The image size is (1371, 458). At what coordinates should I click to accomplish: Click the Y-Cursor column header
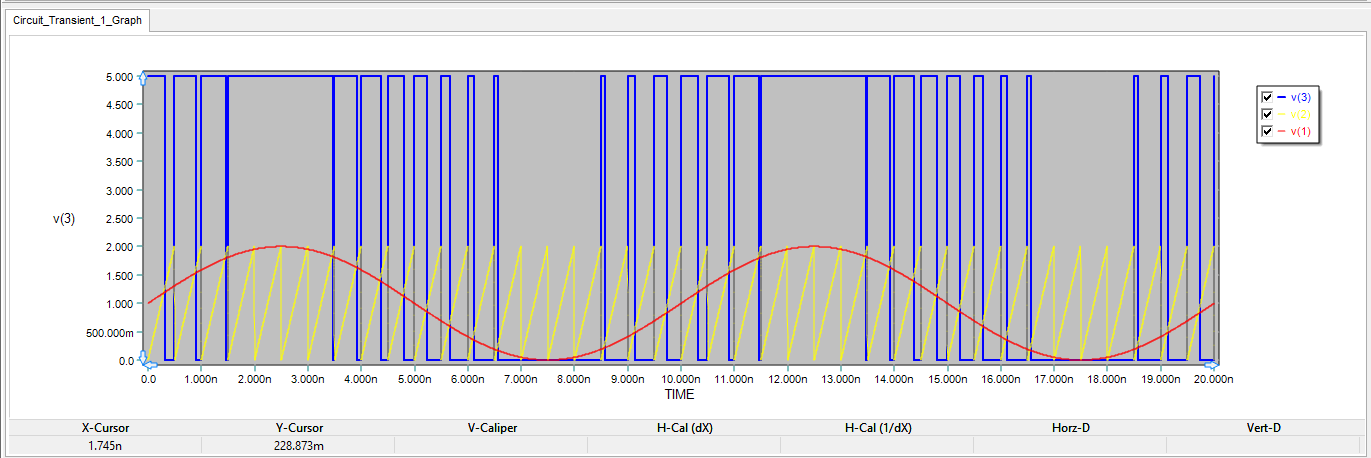(299, 428)
